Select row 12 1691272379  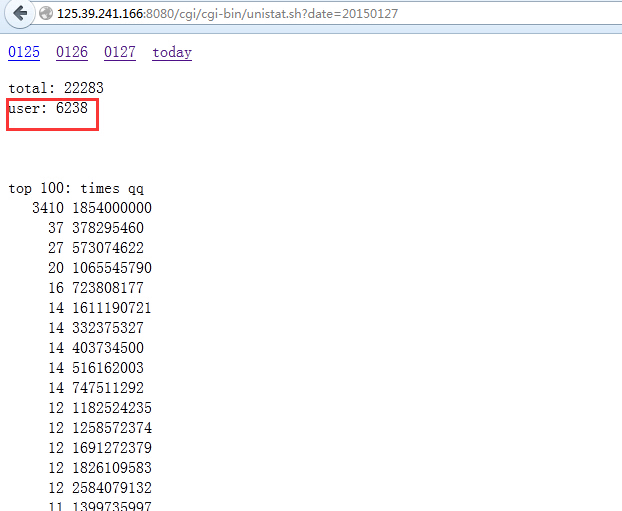coord(100,448)
